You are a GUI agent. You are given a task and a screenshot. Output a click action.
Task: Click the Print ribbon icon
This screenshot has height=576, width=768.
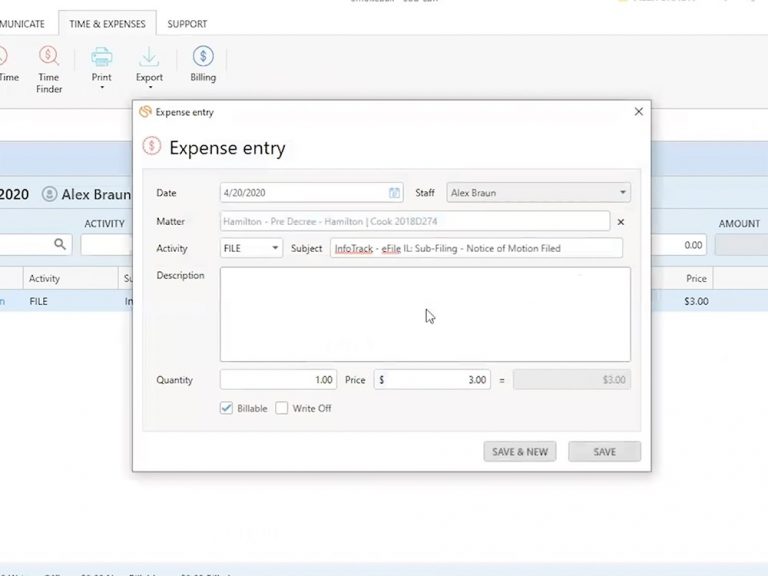[x=101, y=57]
